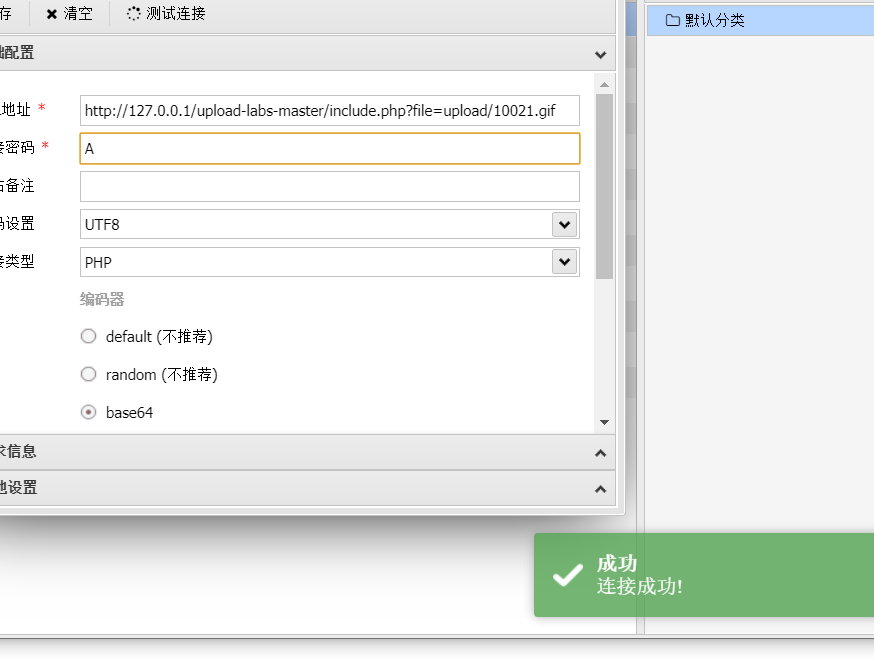Click the 测试连接 test connection button
Image resolution: width=874 pixels, height=665 pixels.
[166, 13]
